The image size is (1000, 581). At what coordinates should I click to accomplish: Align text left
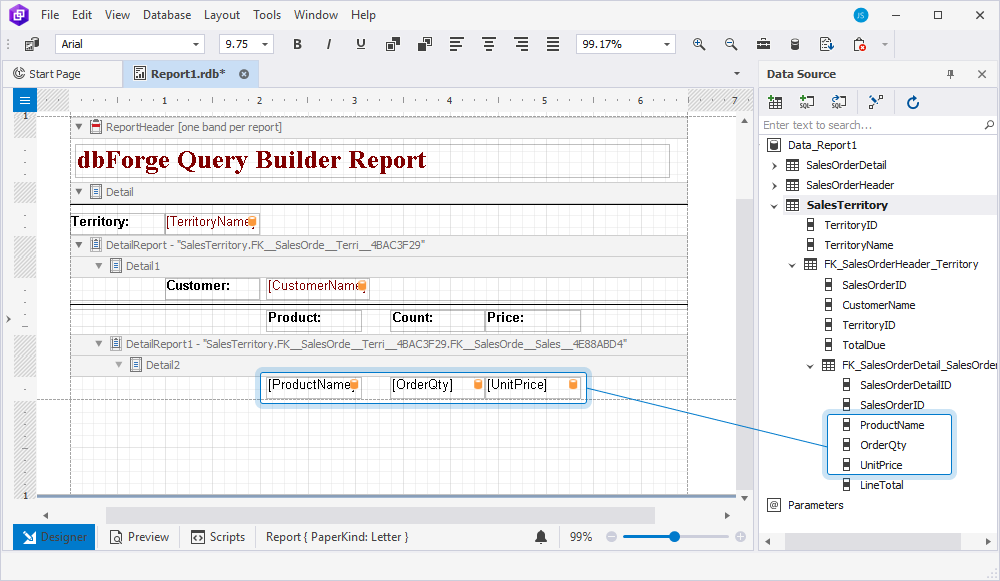[x=457, y=44]
